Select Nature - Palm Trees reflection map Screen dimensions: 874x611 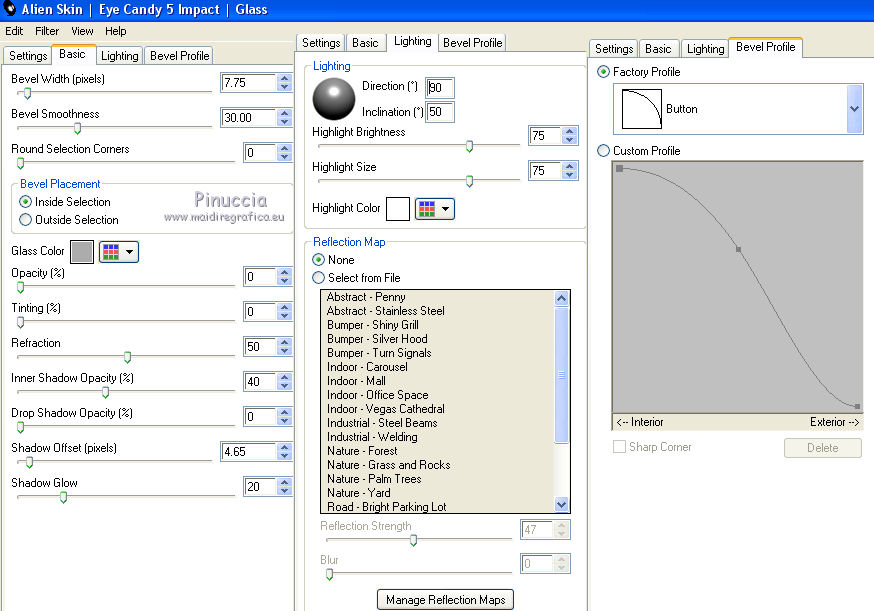tap(374, 479)
